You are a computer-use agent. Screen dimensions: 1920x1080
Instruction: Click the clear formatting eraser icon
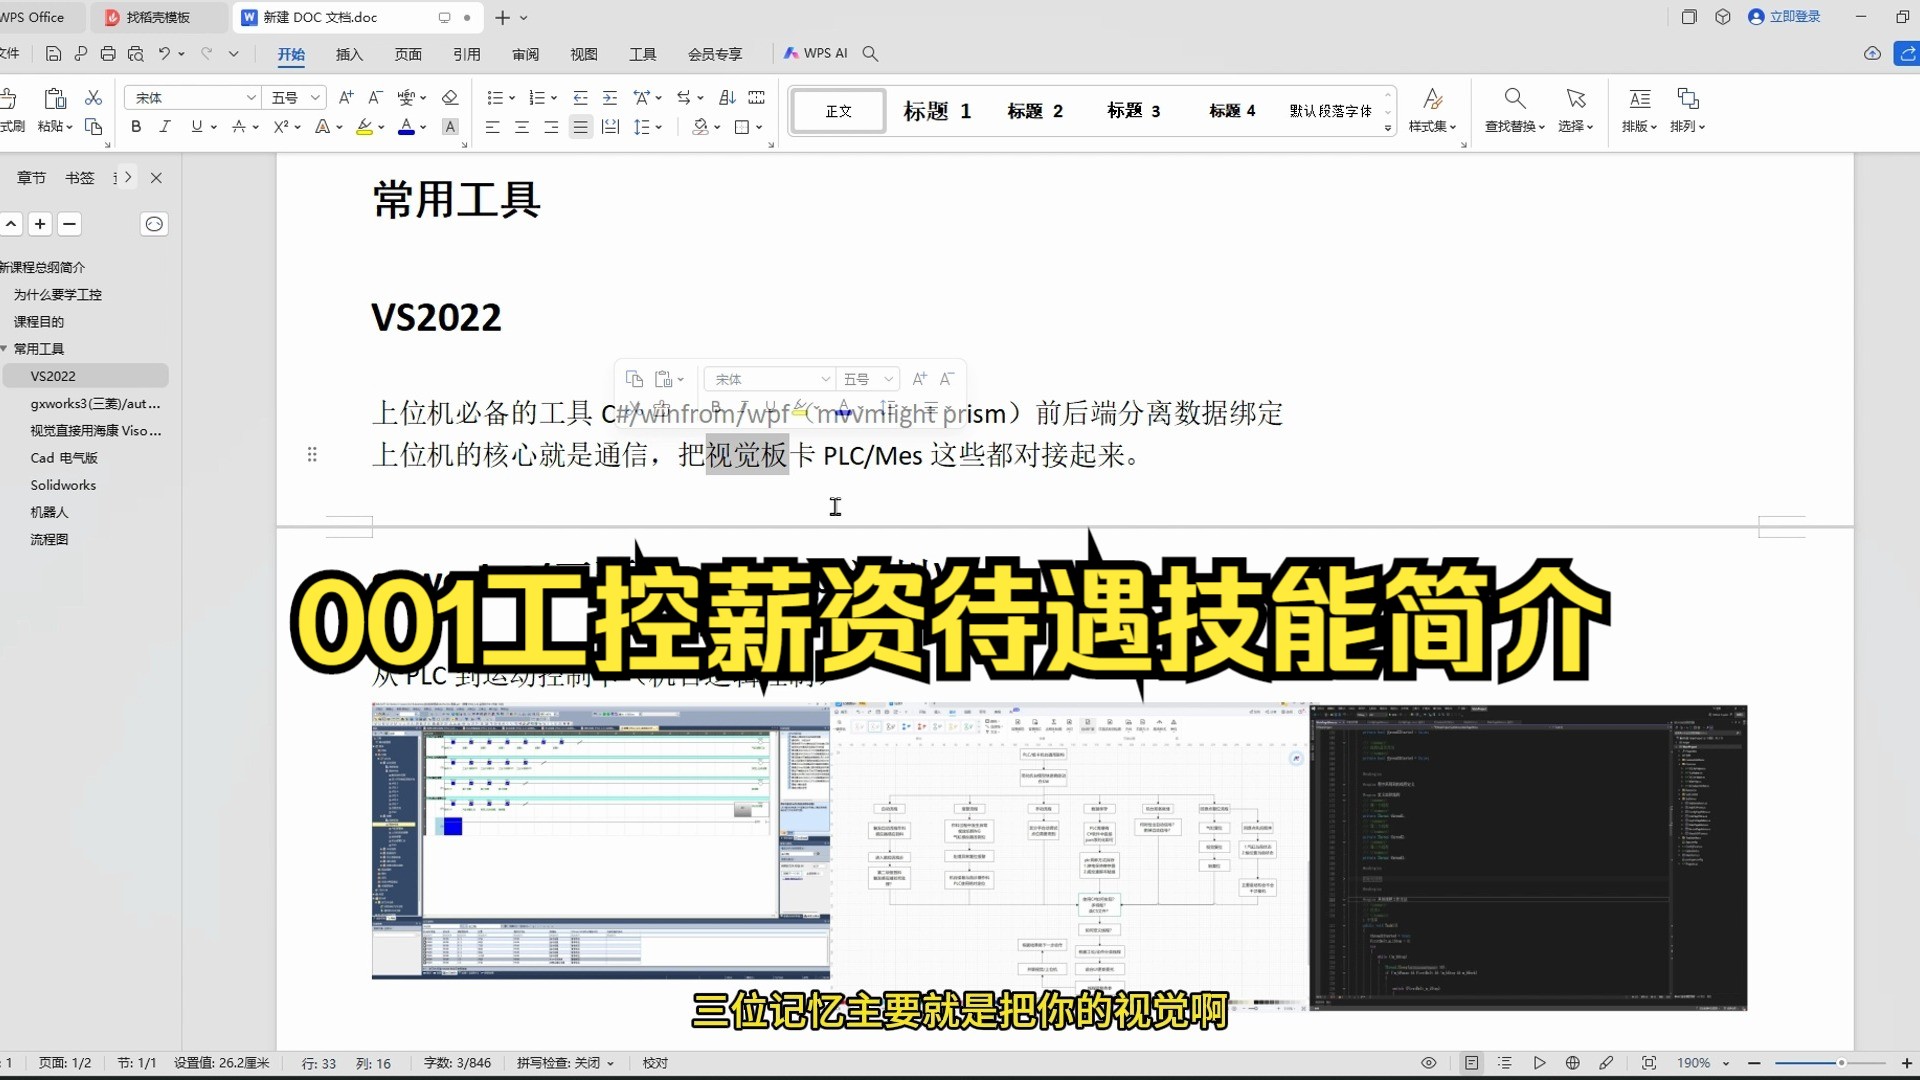pos(450,97)
